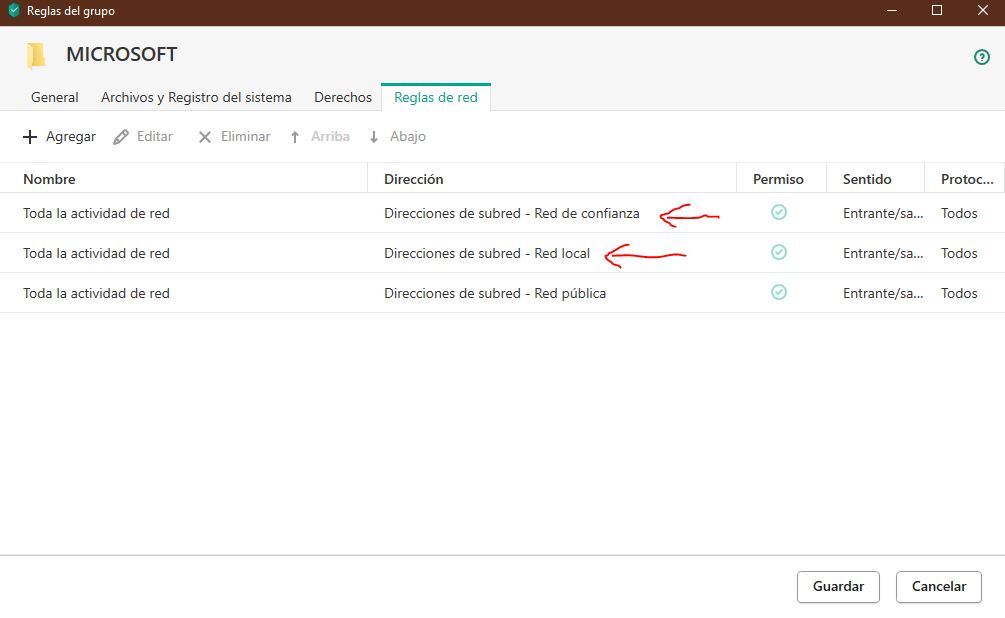
Task: Click the Arriba up arrow icon
Action: coord(295,137)
